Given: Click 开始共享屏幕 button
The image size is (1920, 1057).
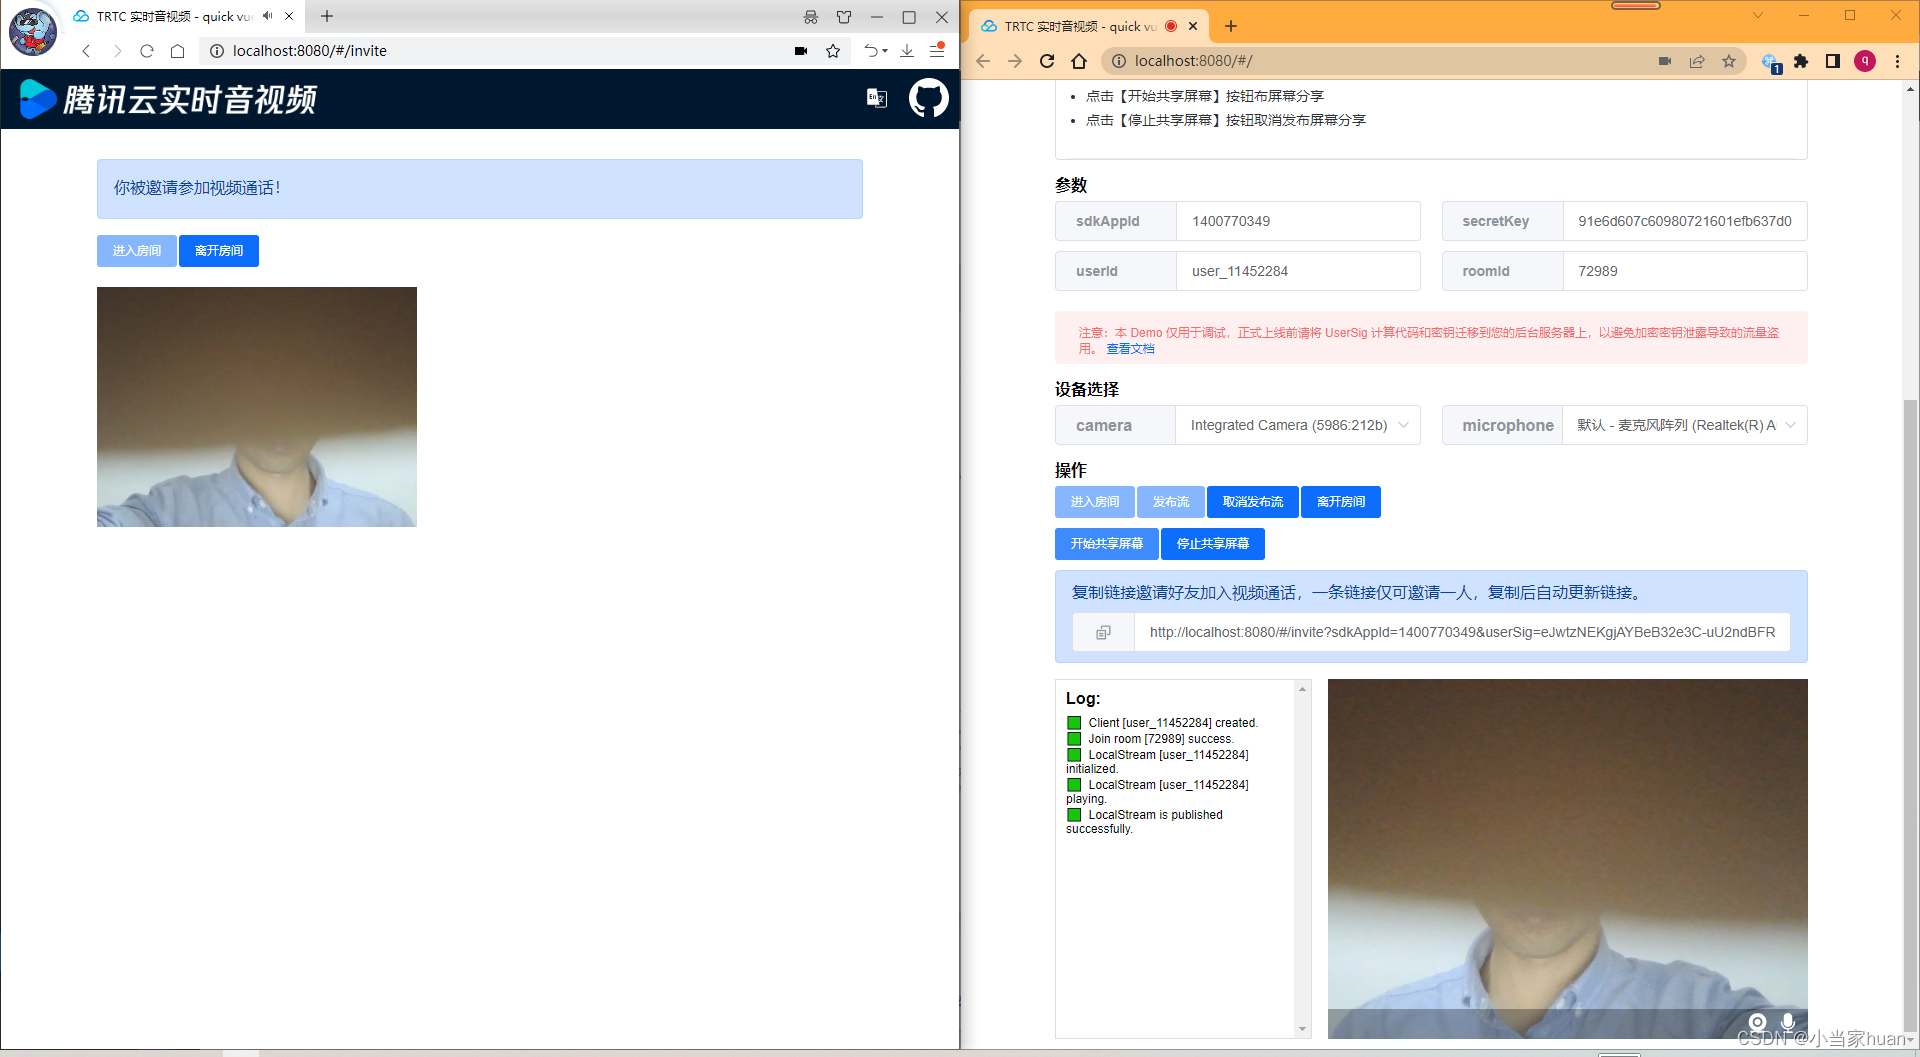Looking at the screenshot, I should 1107,544.
